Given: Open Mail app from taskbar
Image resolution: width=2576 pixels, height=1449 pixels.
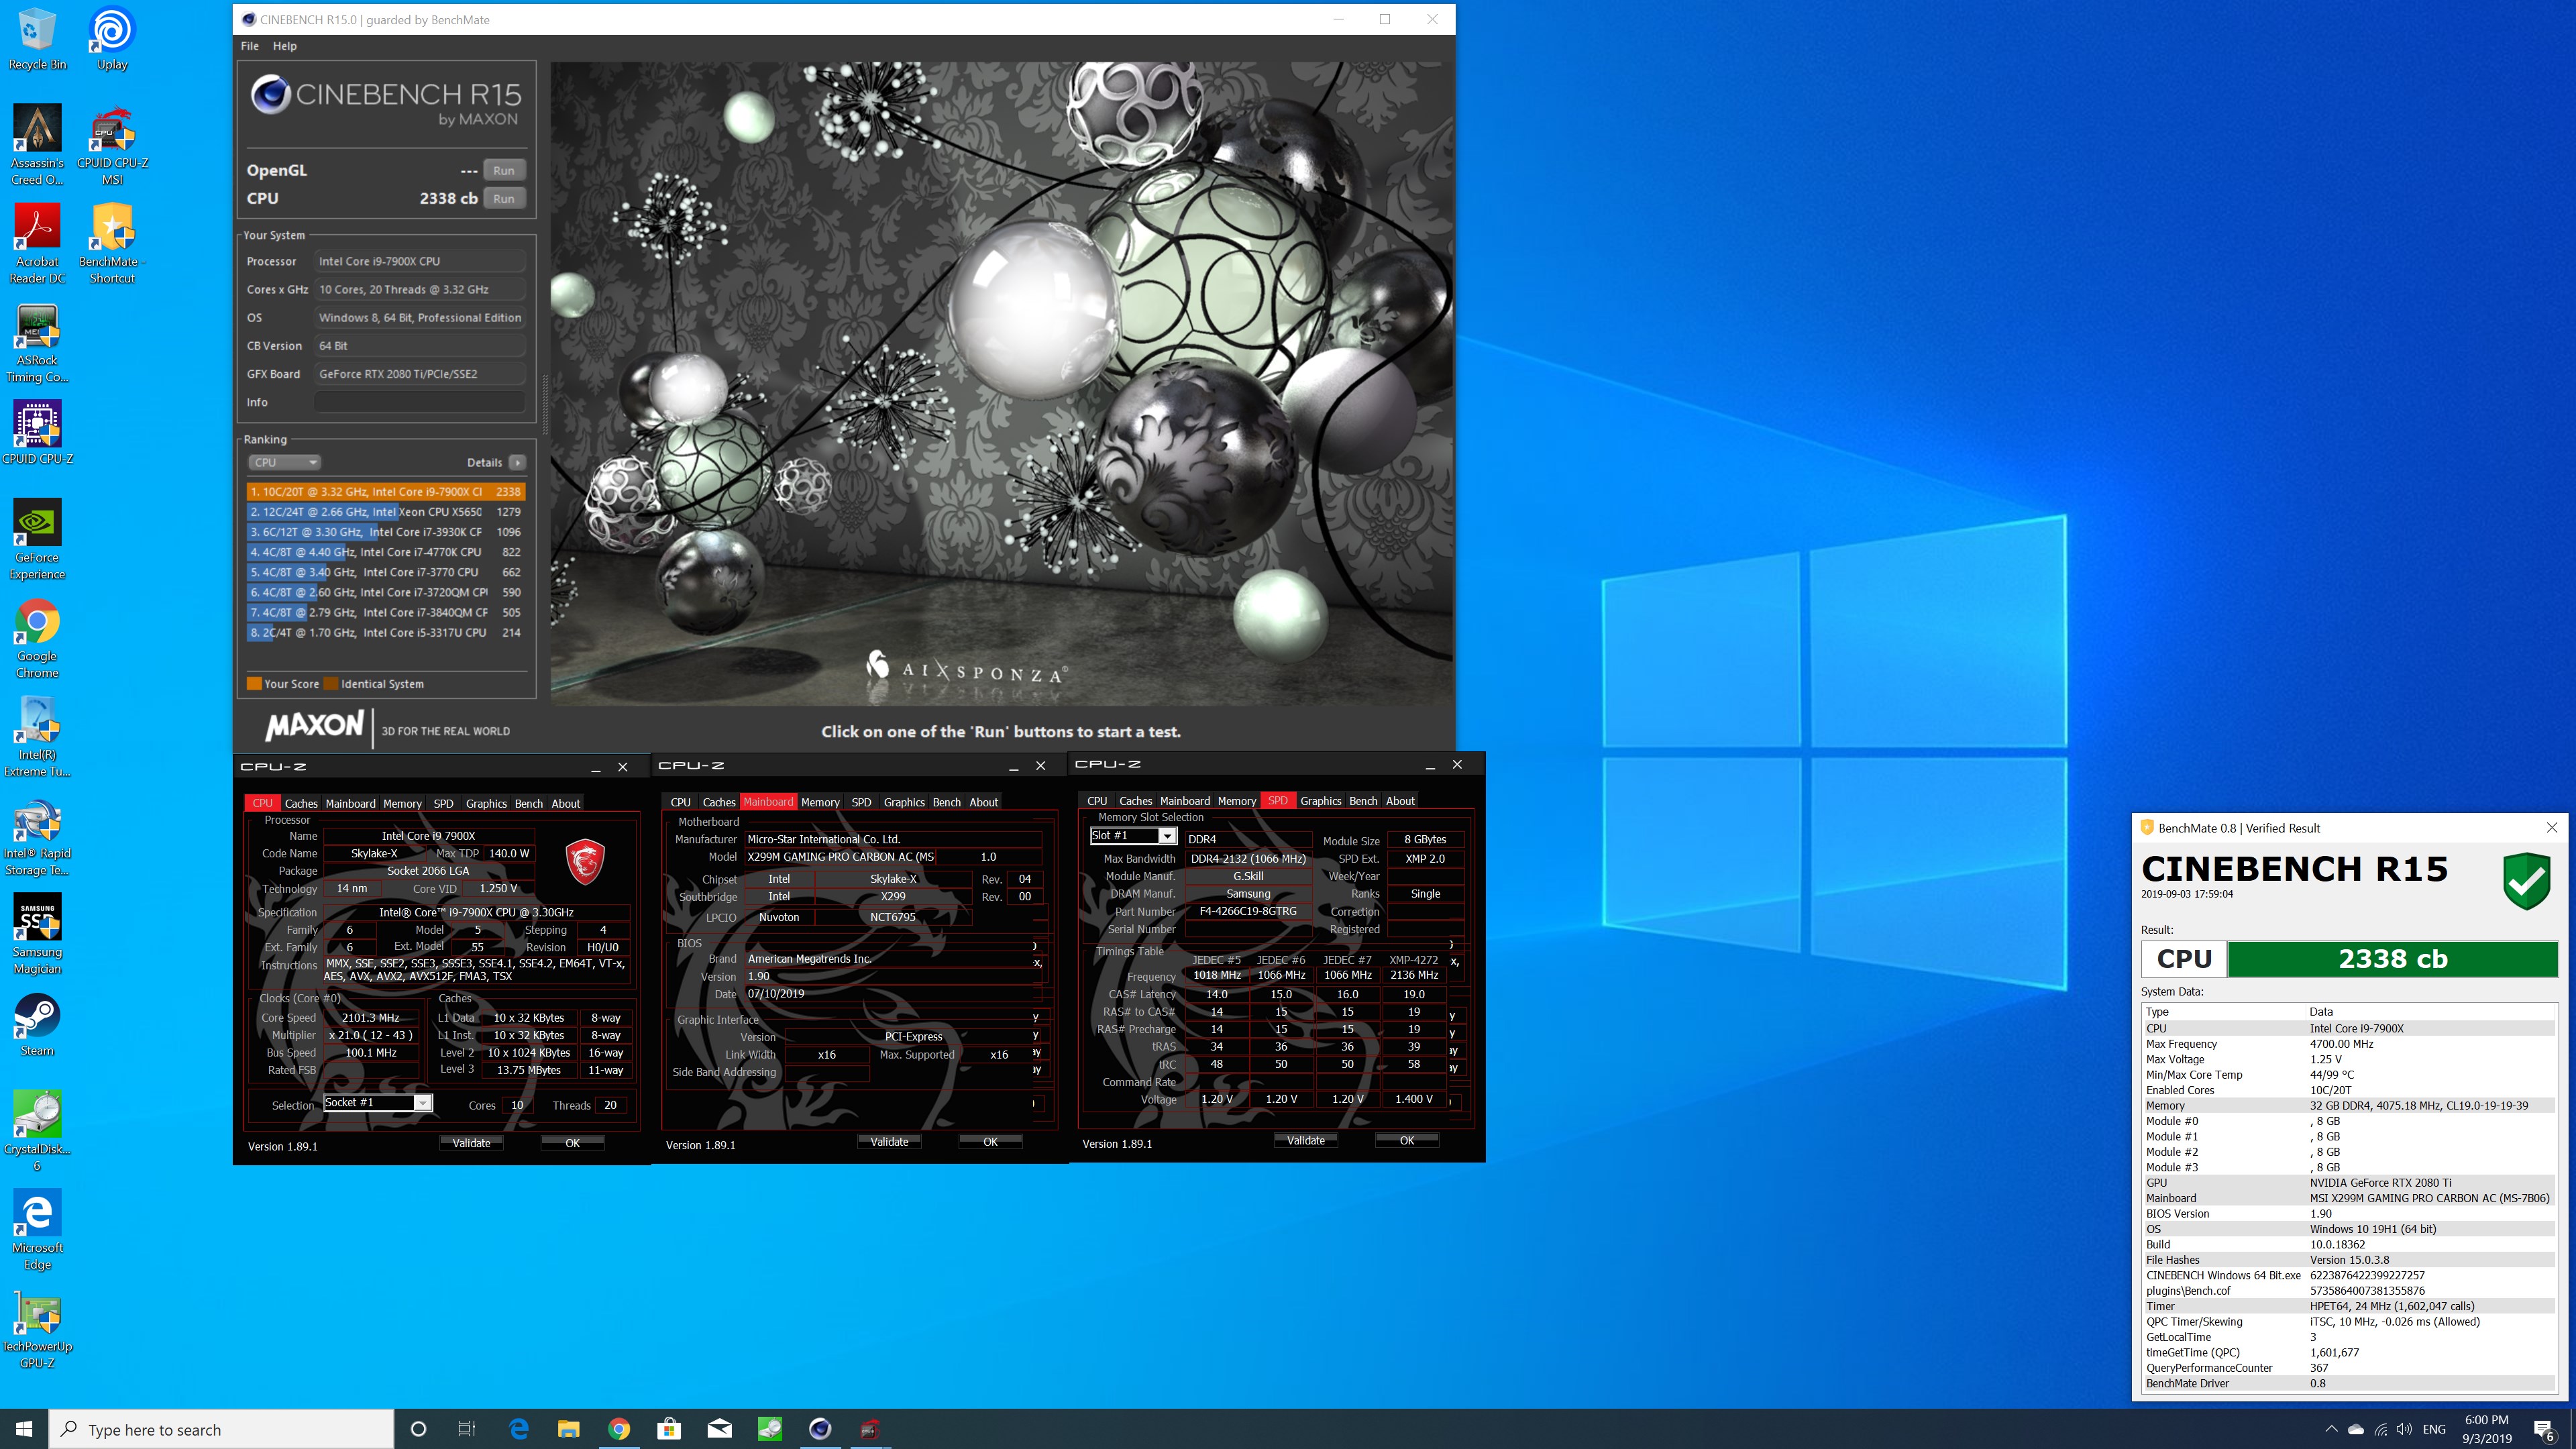Looking at the screenshot, I should coord(719,1429).
